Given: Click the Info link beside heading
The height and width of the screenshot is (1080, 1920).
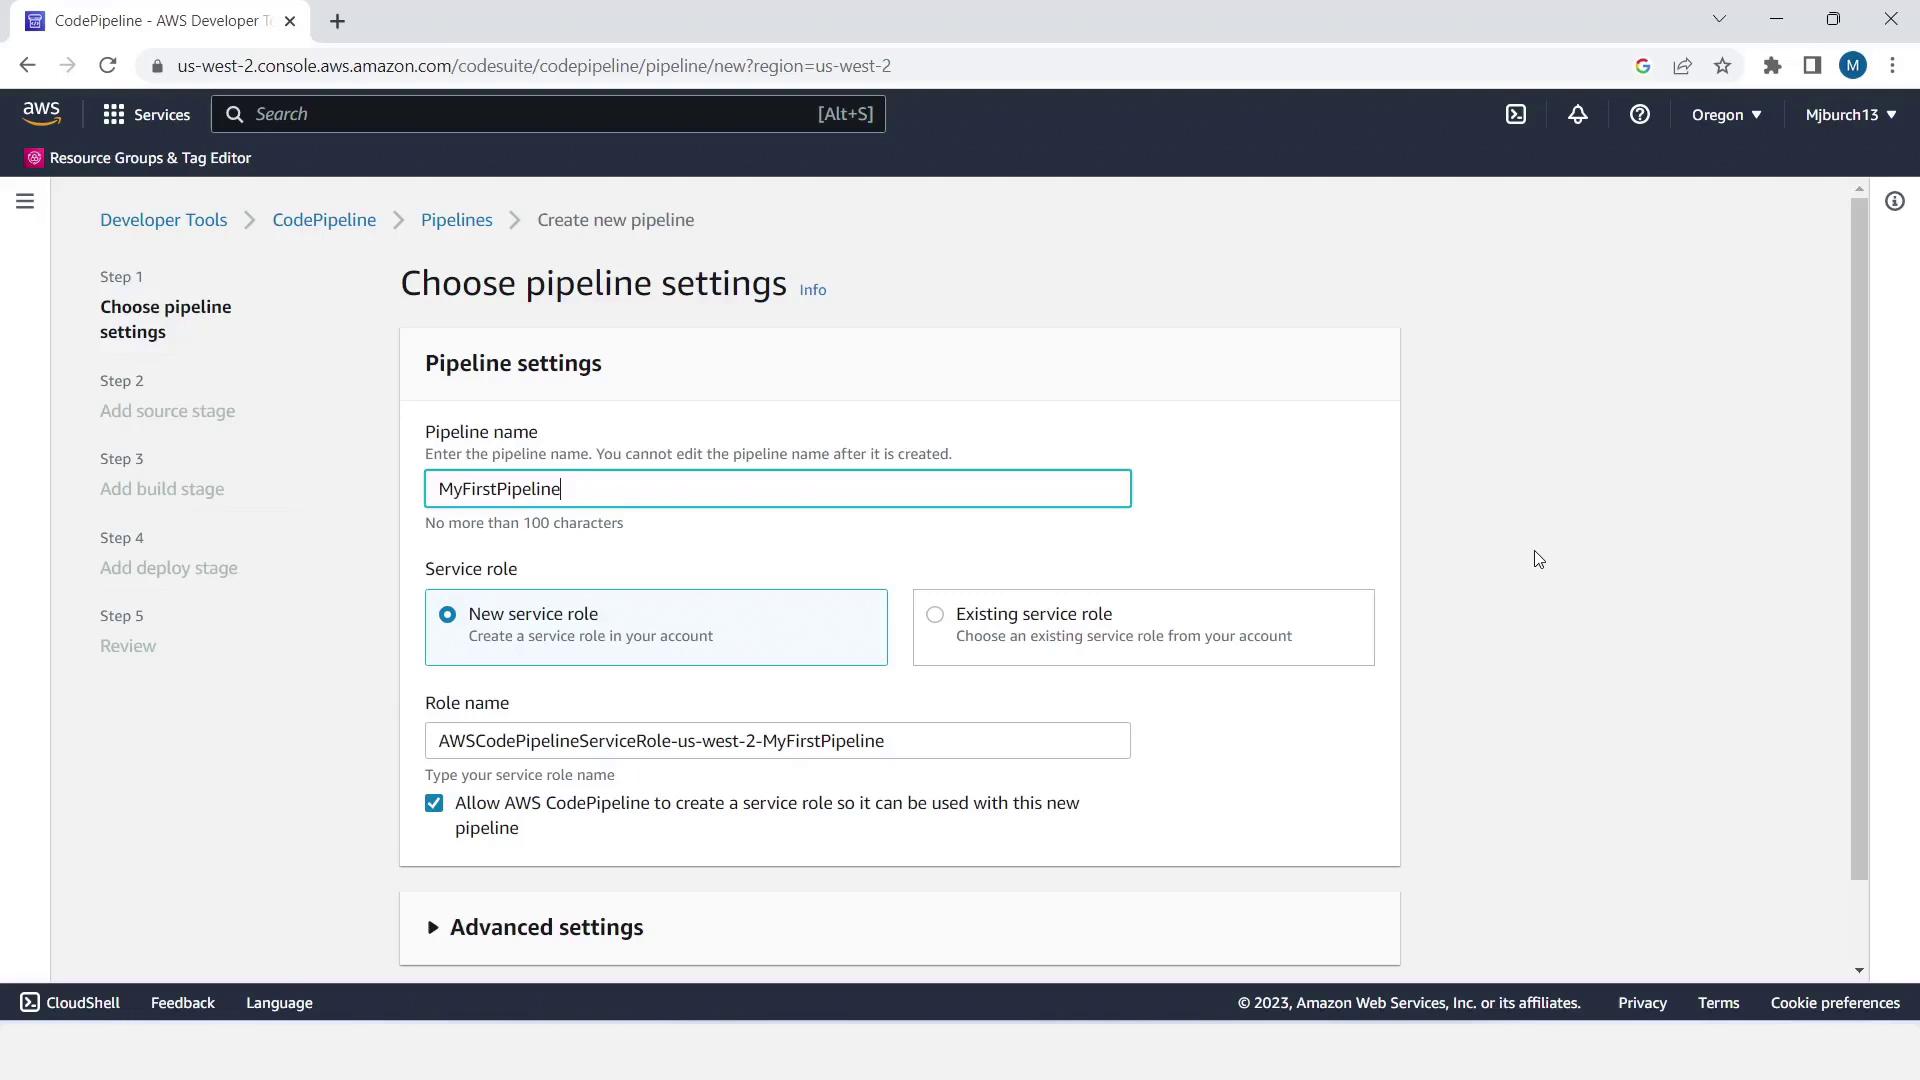Looking at the screenshot, I should click(x=812, y=290).
